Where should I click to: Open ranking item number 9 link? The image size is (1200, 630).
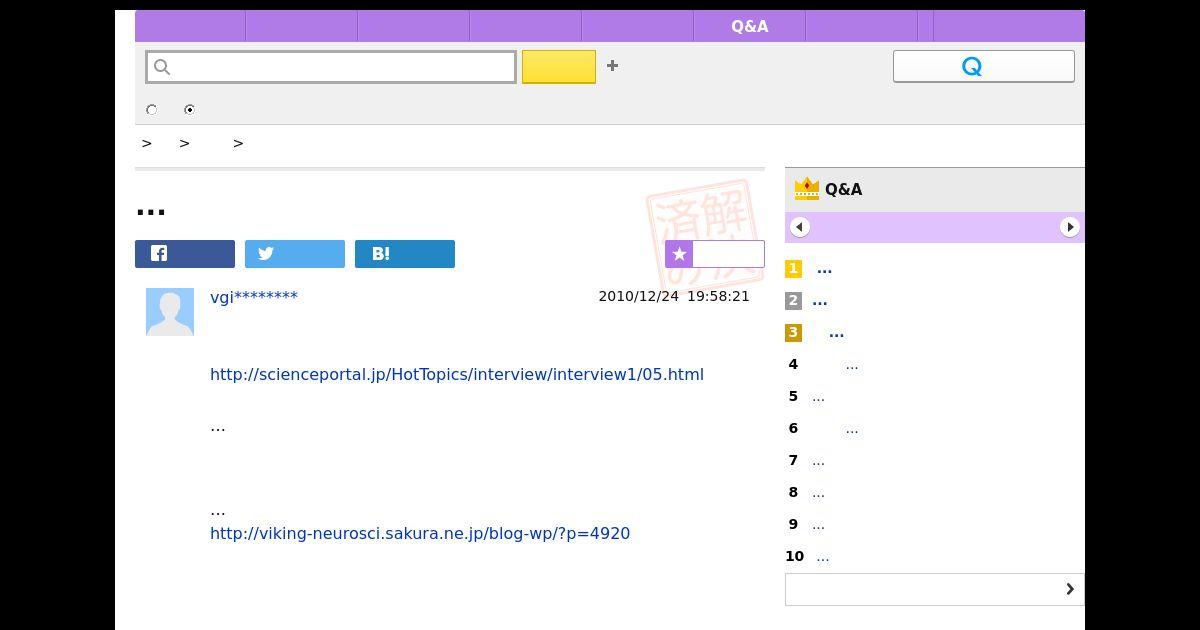point(818,525)
